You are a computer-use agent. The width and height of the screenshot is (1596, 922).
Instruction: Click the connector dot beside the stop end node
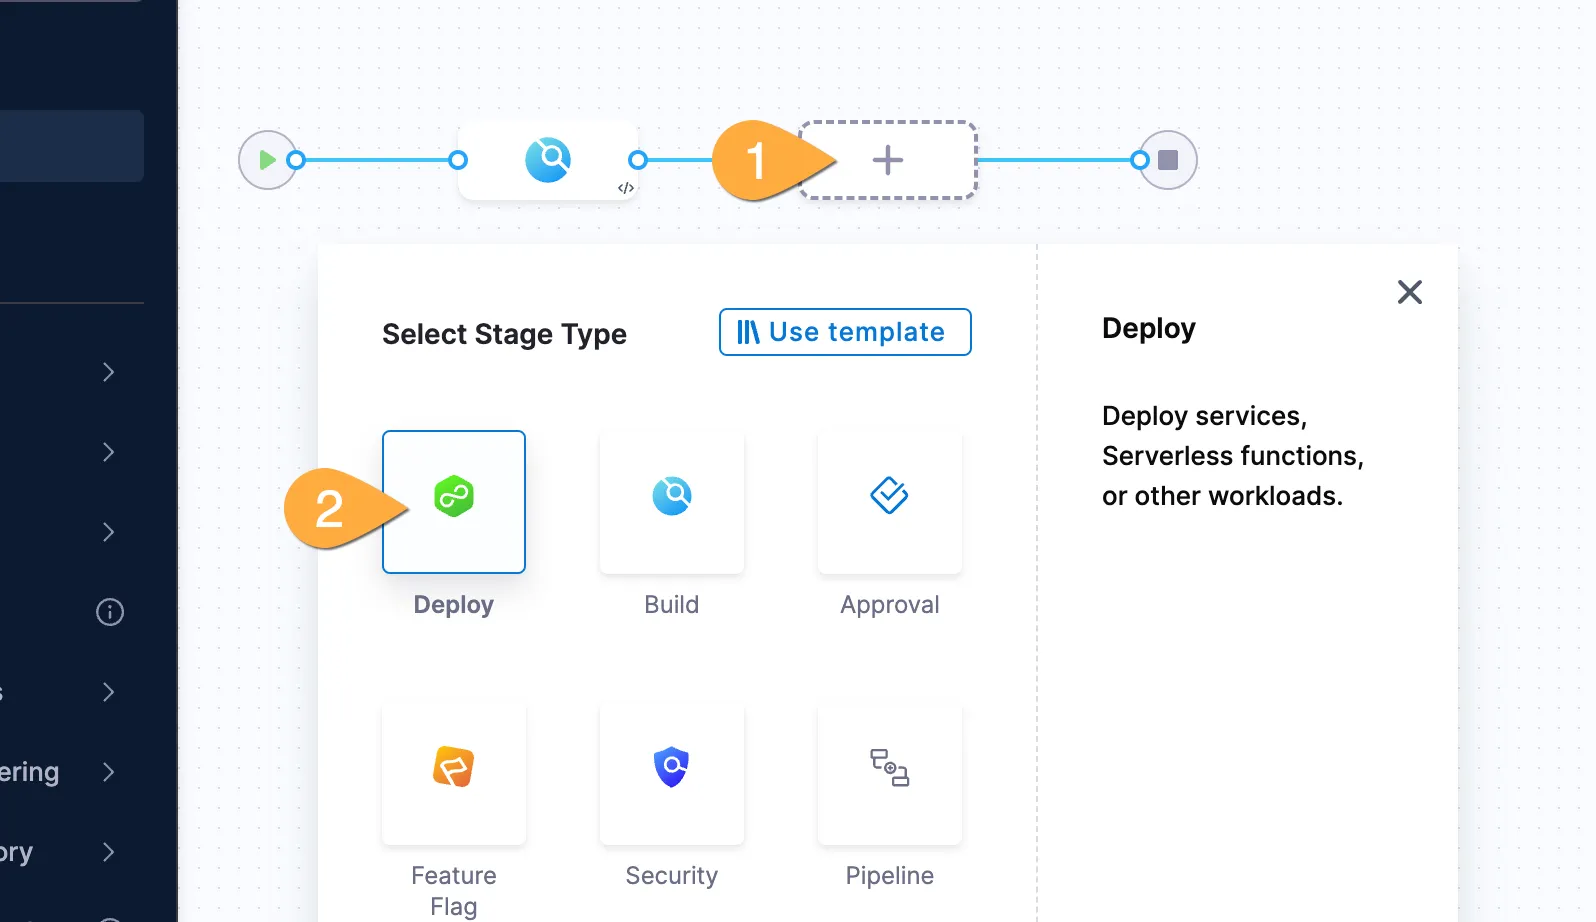pyautogui.click(x=1140, y=160)
